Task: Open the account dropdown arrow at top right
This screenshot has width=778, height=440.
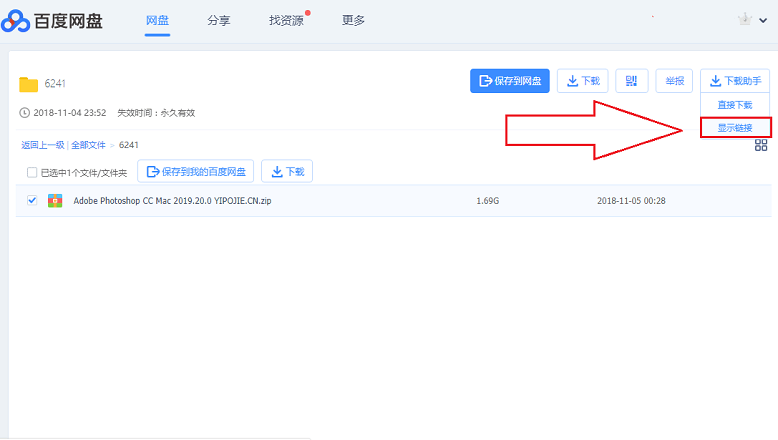Action: 765,21
